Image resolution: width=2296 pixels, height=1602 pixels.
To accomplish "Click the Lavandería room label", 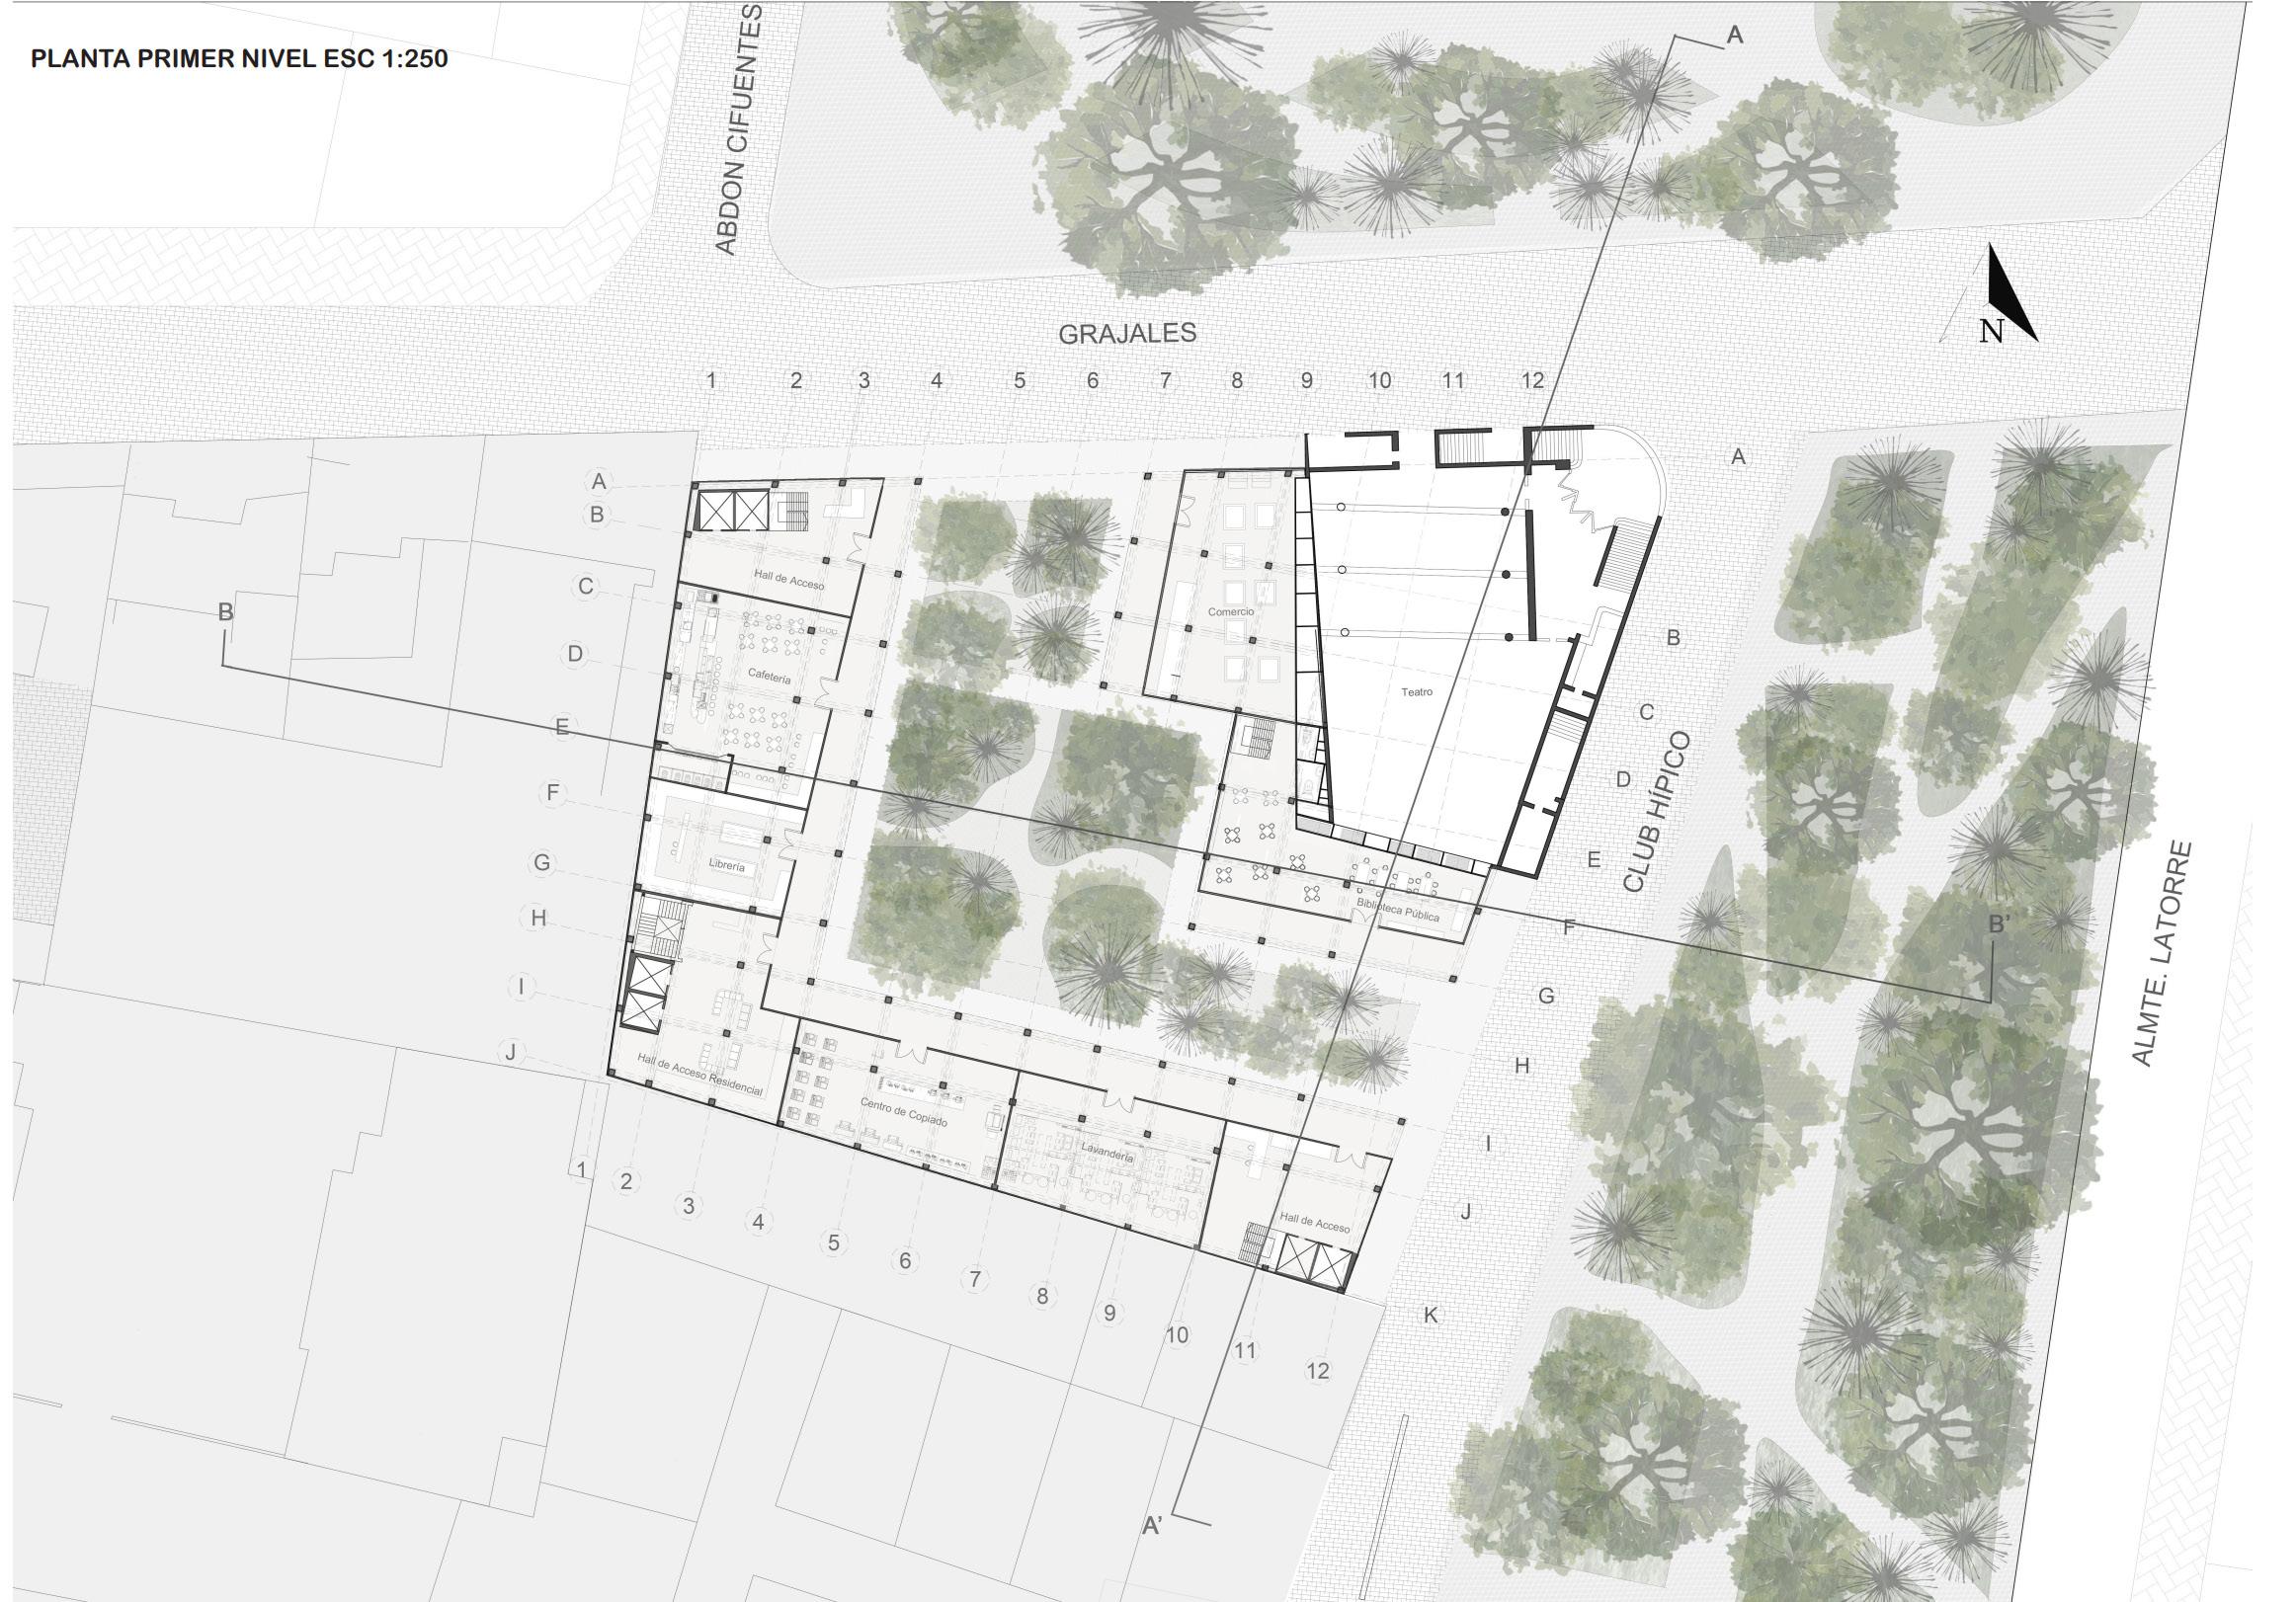I will coord(1107,1151).
